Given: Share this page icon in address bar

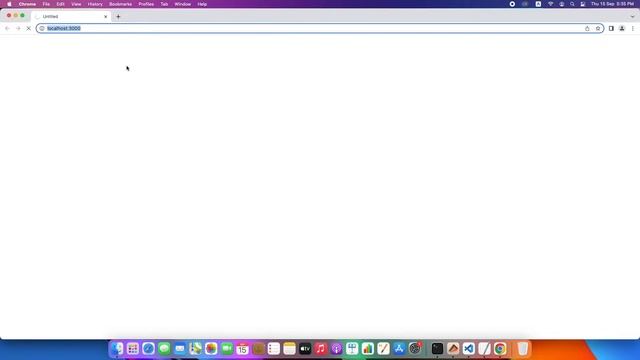Looking at the screenshot, I should click(587, 28).
